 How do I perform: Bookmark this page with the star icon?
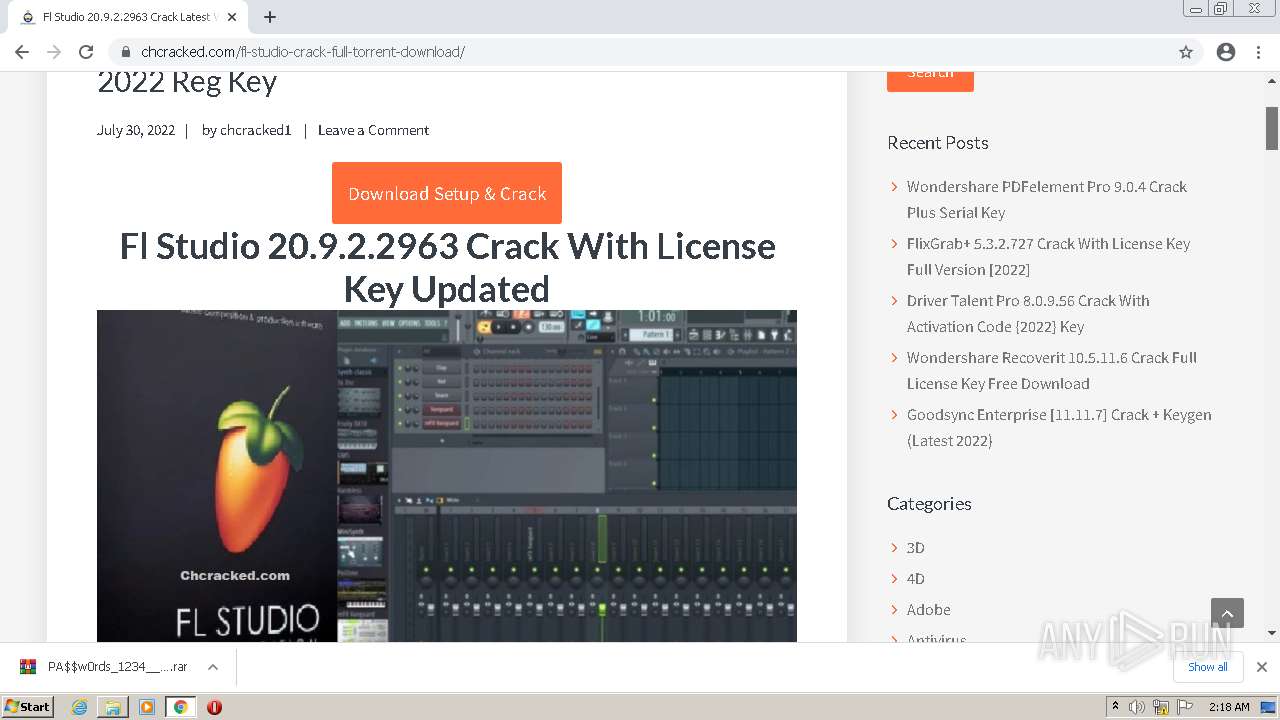1186,52
